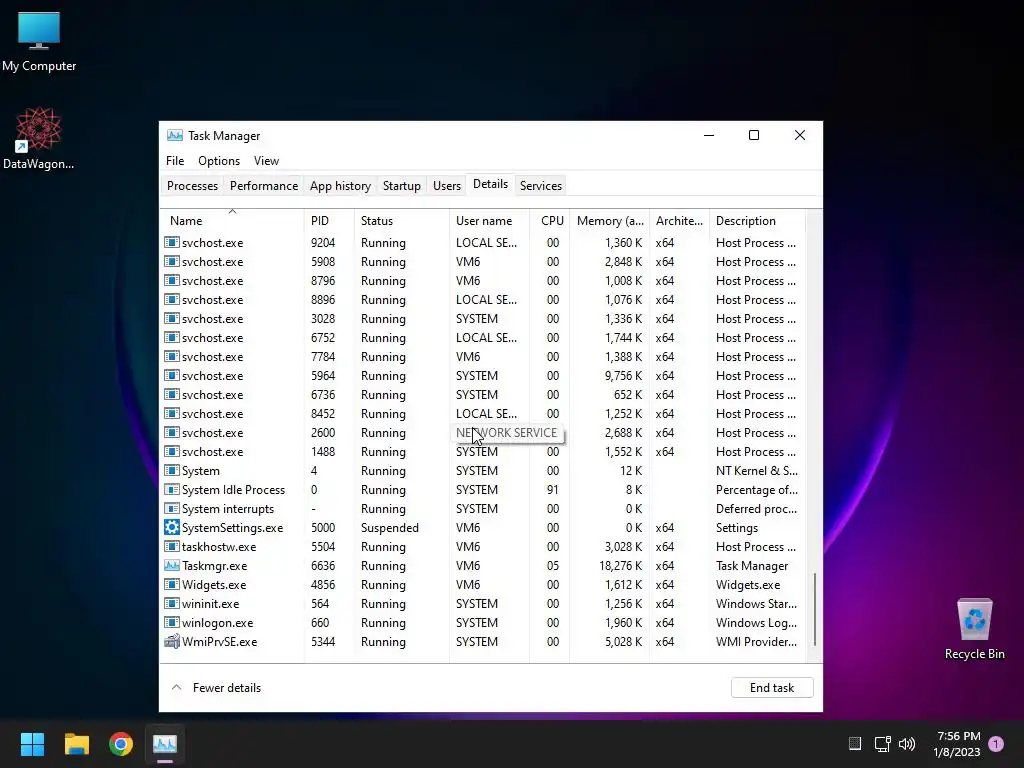Select the PID 6736 cell
This screenshot has height=768, width=1024.
tap(323, 394)
